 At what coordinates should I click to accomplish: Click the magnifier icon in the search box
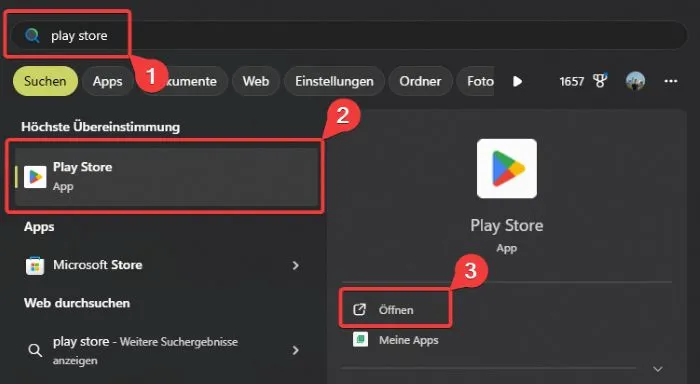pyautogui.click(x=32, y=35)
